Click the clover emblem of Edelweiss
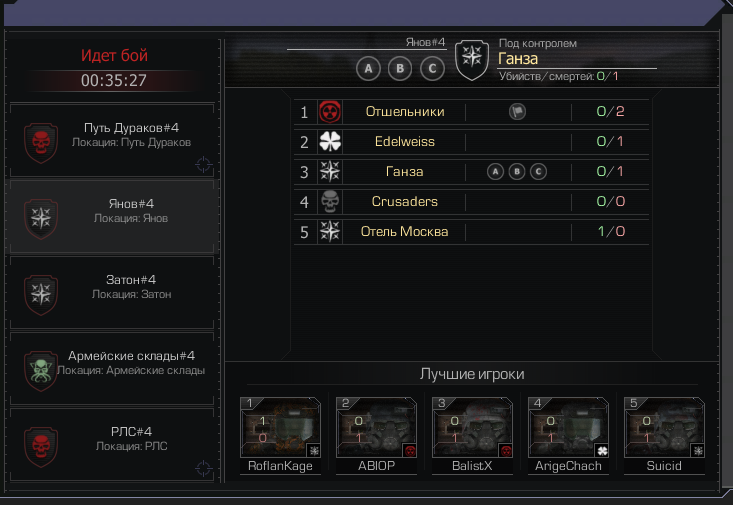 (330, 142)
